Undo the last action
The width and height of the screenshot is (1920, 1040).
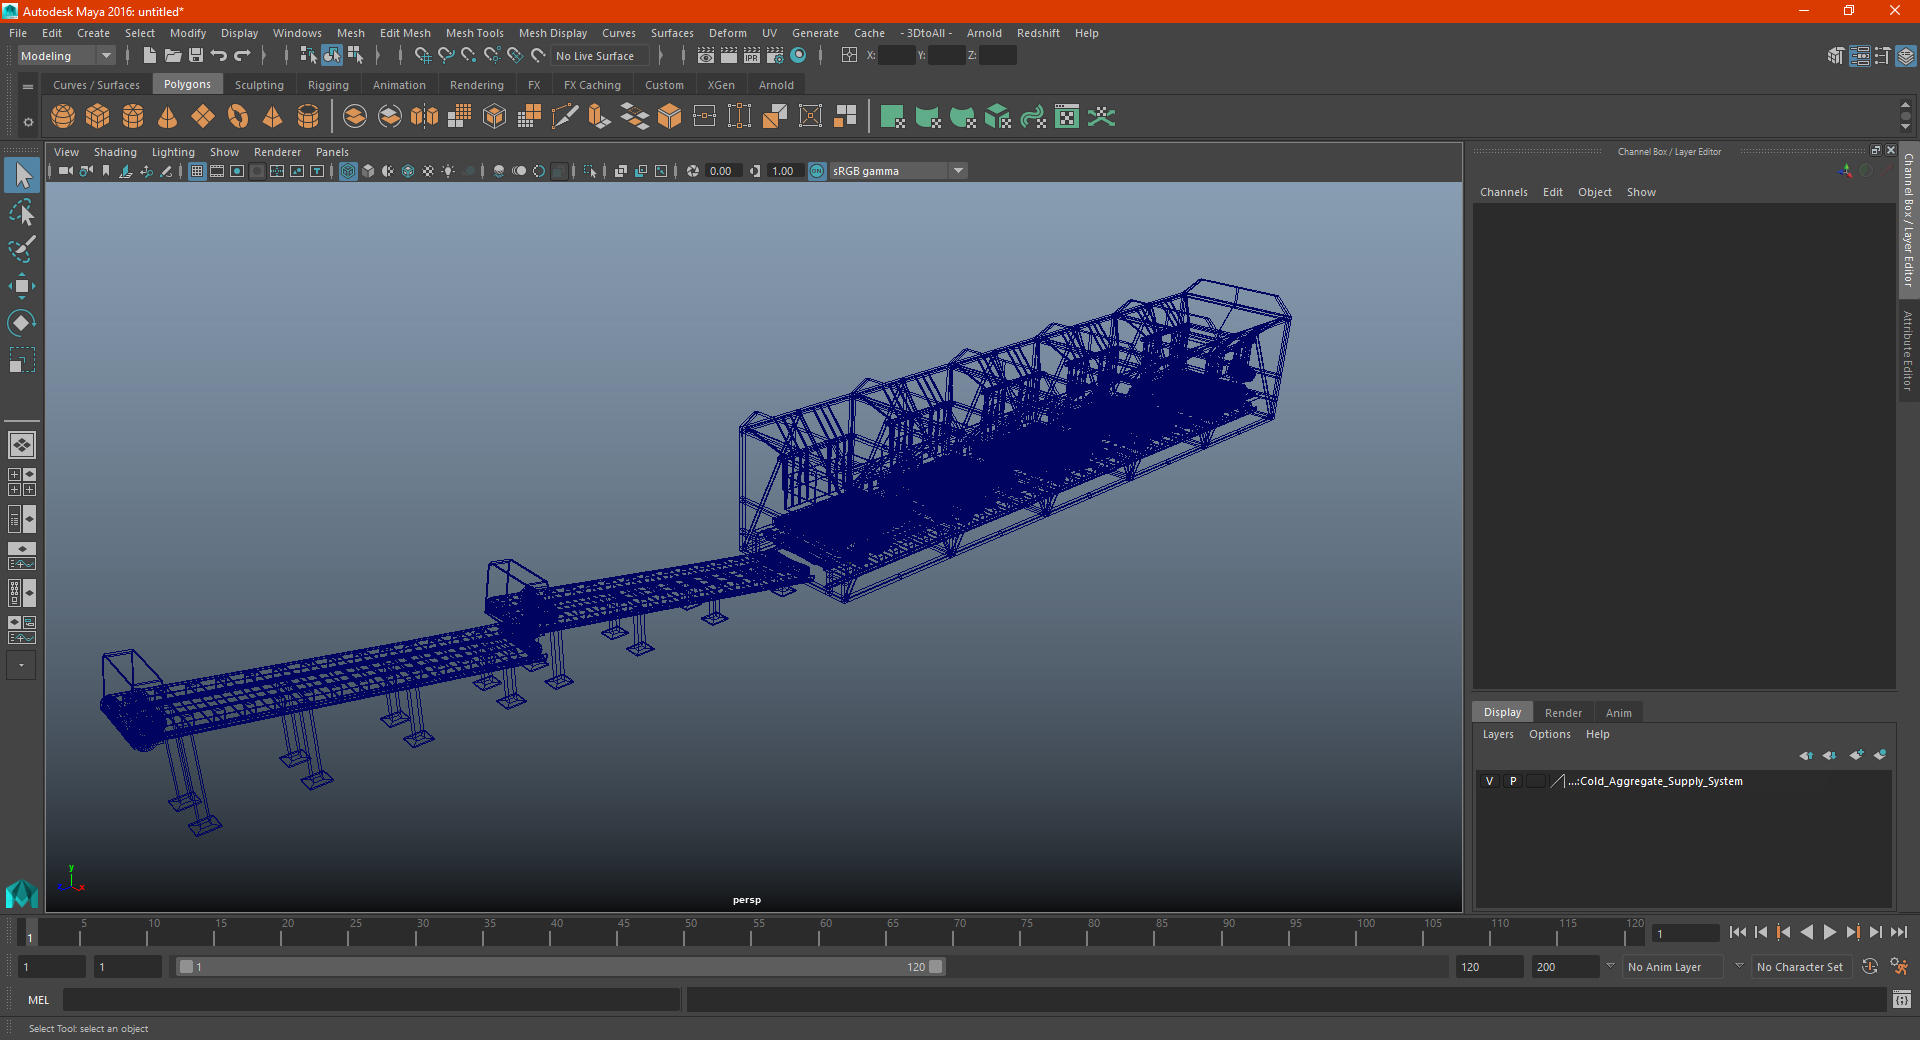coord(219,56)
